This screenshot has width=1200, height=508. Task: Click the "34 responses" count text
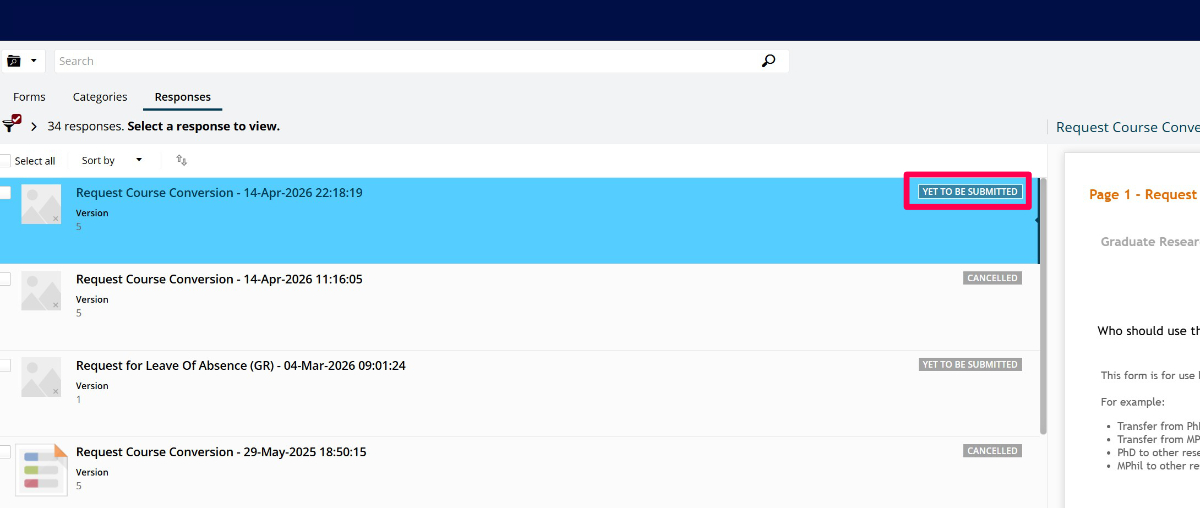85,127
